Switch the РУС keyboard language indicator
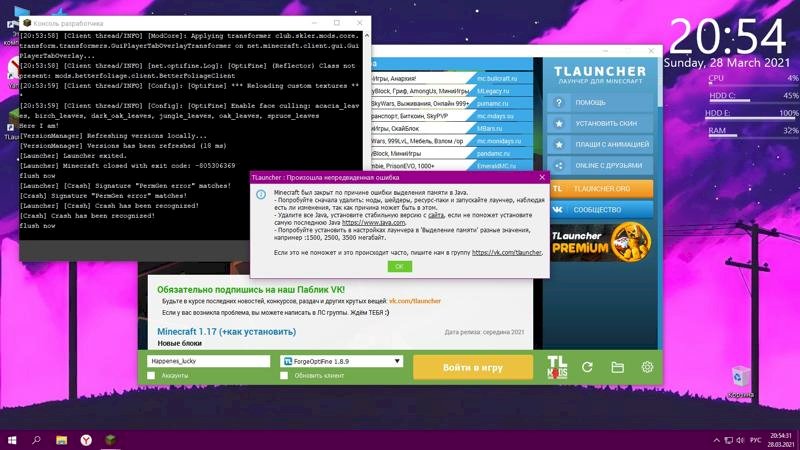The height and width of the screenshot is (450, 800). coord(756,439)
